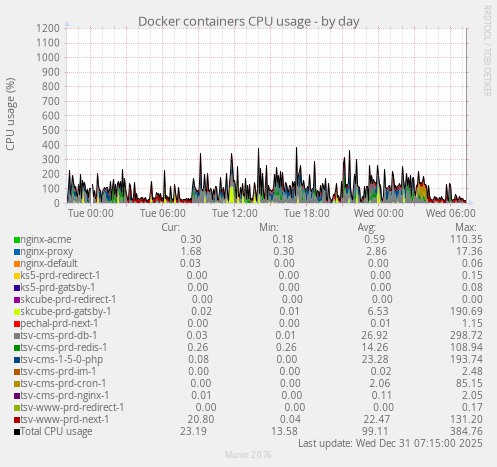Click the tsv-www-prd-redirect-1 light green swatch
Image resolution: width=497 pixels, height=467 pixels.
point(17,408)
